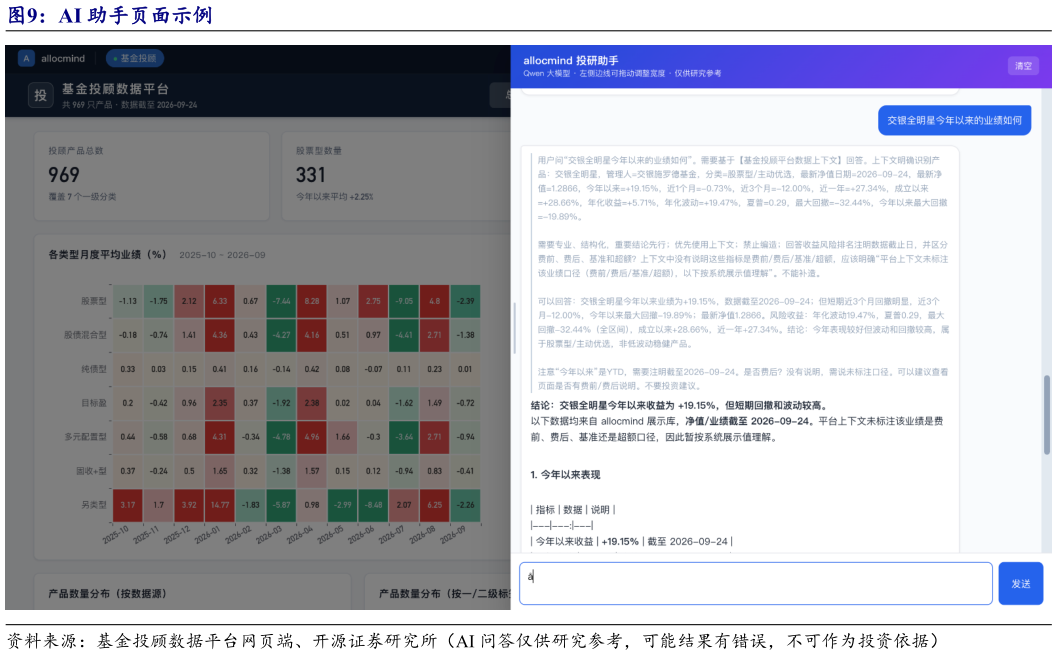This screenshot has width=1057, height=655.
Task: Click the 投顾产品总数 card showing 969
Action: [x=152, y=176]
